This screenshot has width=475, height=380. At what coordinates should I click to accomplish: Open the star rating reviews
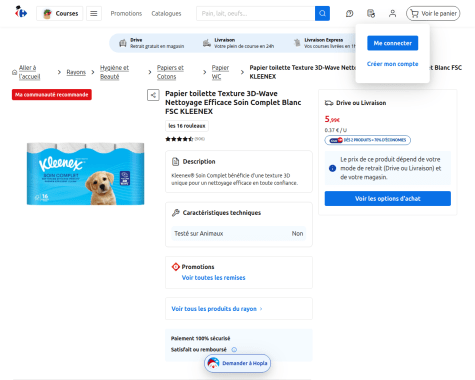coord(185,139)
